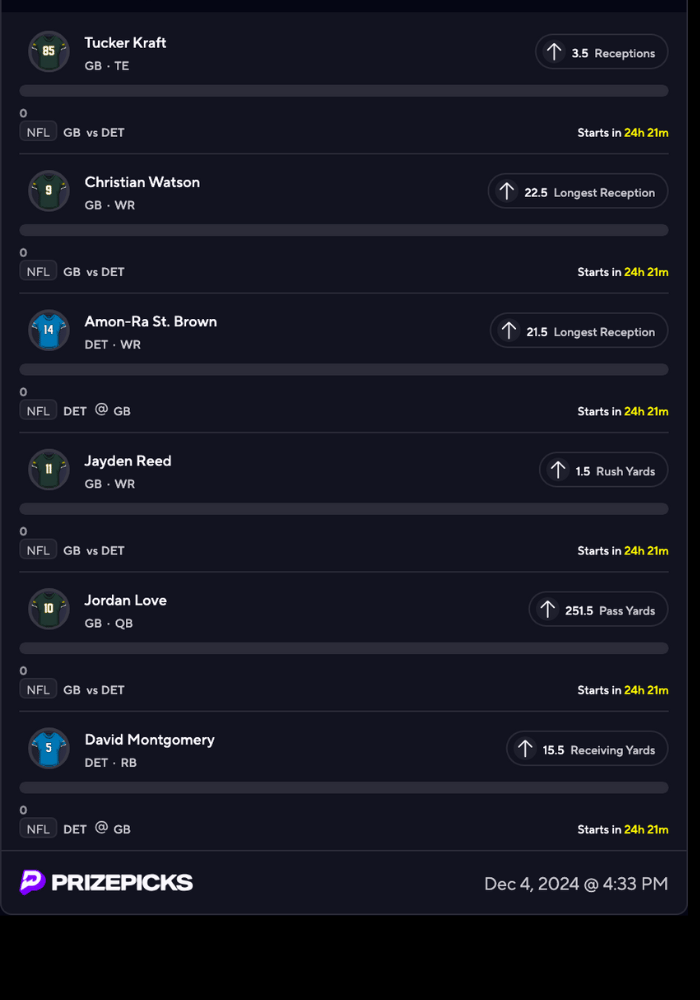The image size is (700, 1000).
Task: Click the NFL tag under Tucker Kraft
Action: (x=38, y=132)
